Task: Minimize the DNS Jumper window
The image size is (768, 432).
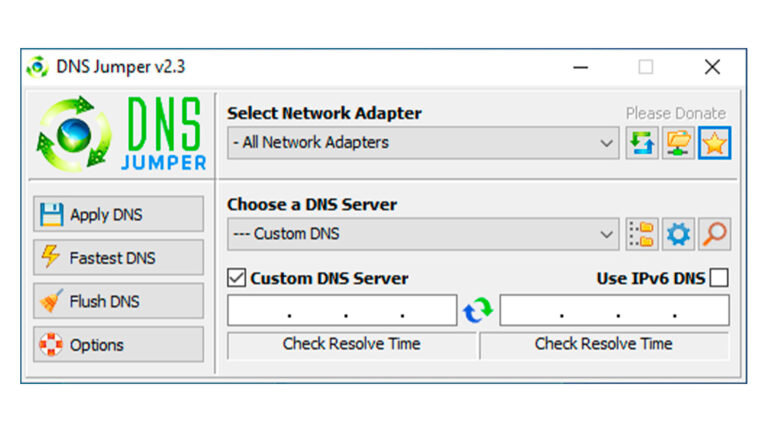Action: (580, 67)
